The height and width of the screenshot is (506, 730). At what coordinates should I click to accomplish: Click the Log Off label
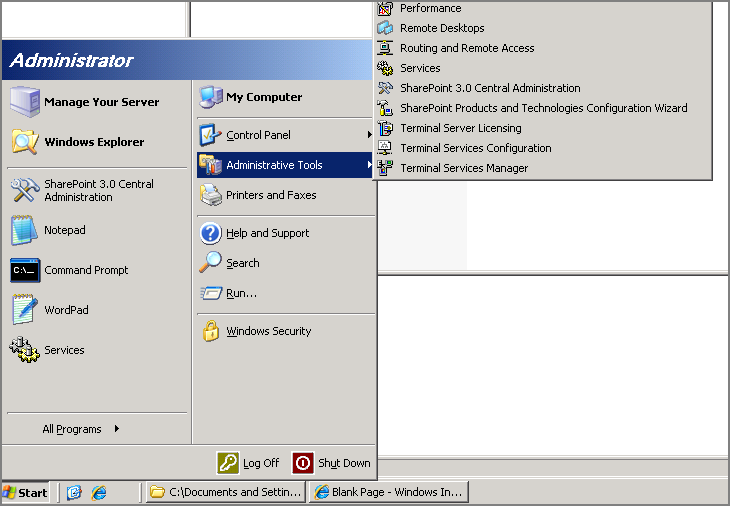click(261, 463)
